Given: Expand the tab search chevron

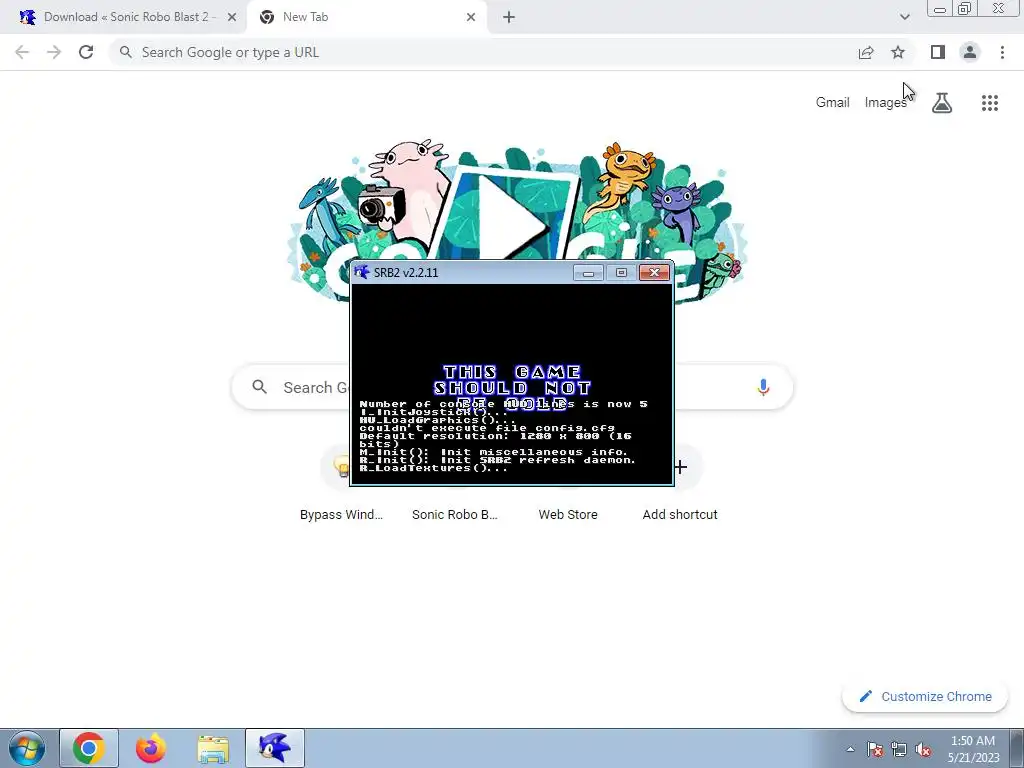Looking at the screenshot, I should (x=904, y=17).
